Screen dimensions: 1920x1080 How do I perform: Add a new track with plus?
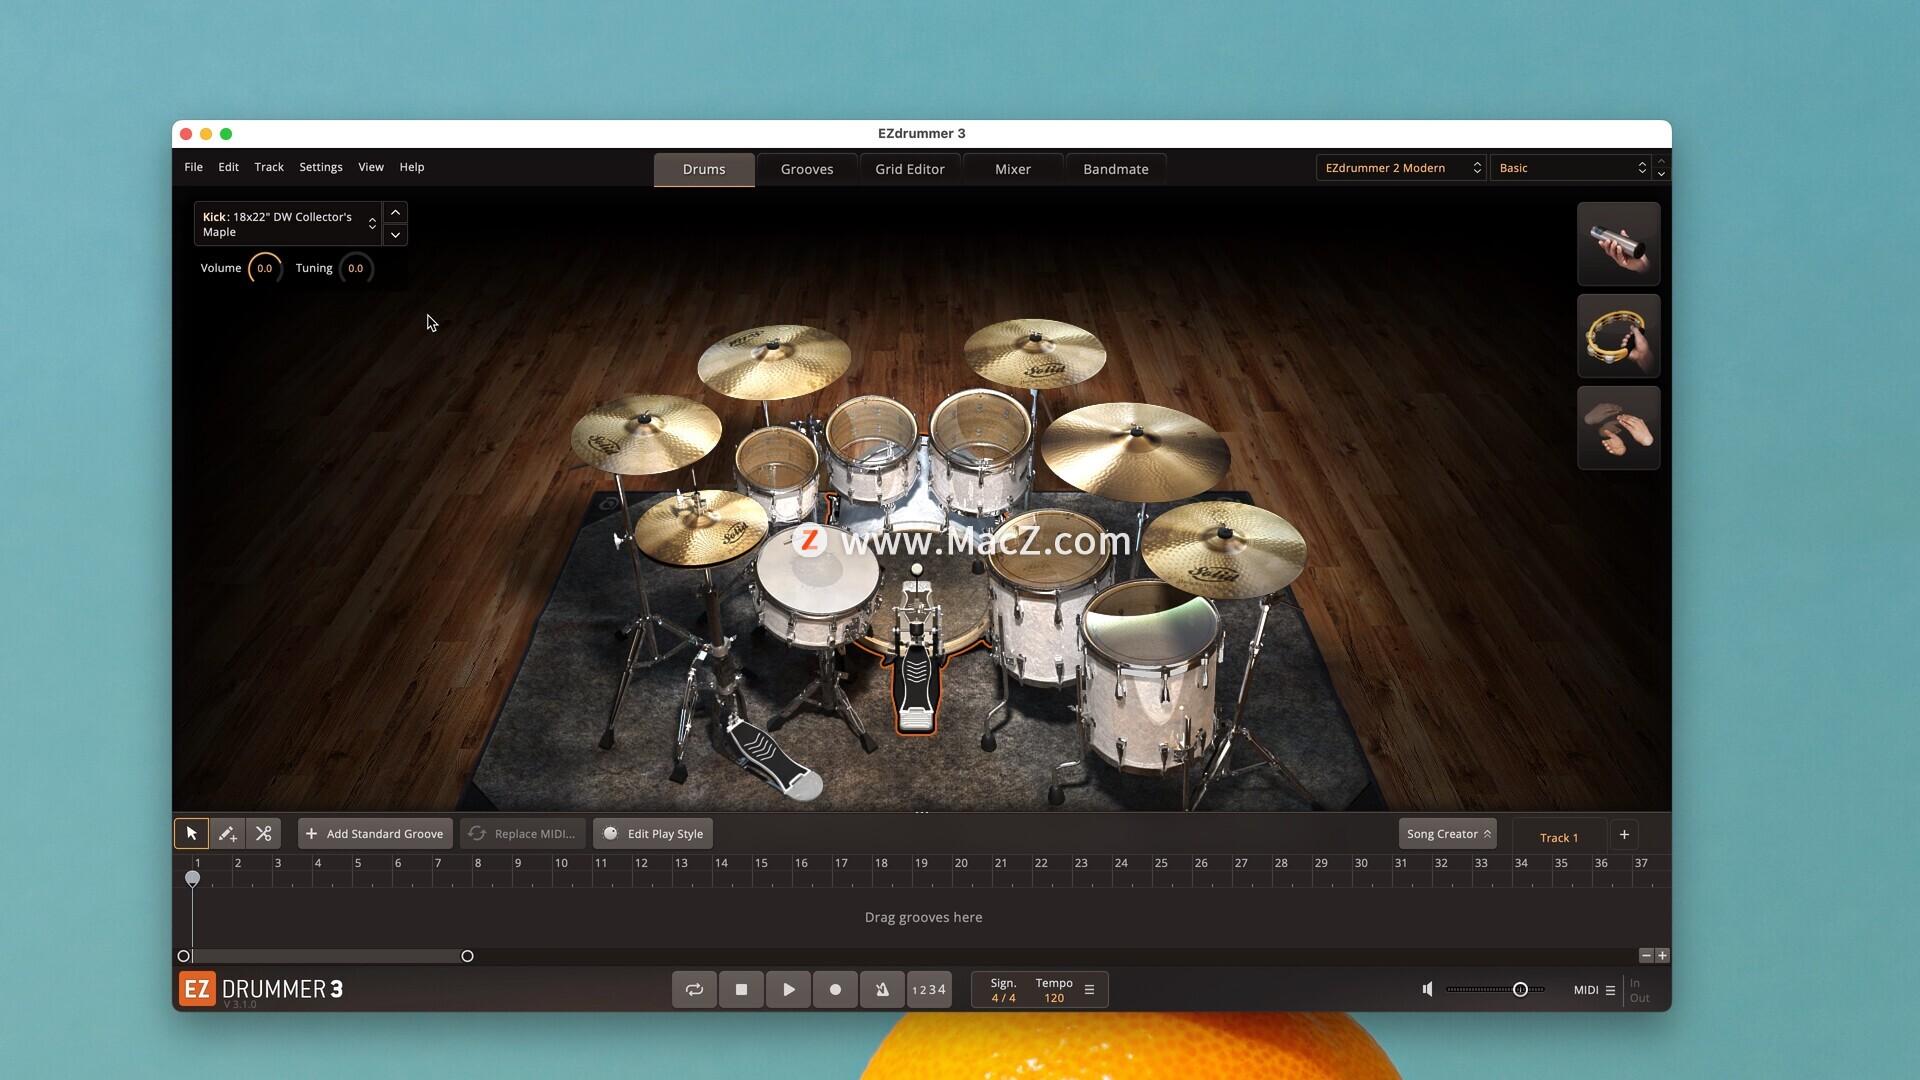(1624, 834)
